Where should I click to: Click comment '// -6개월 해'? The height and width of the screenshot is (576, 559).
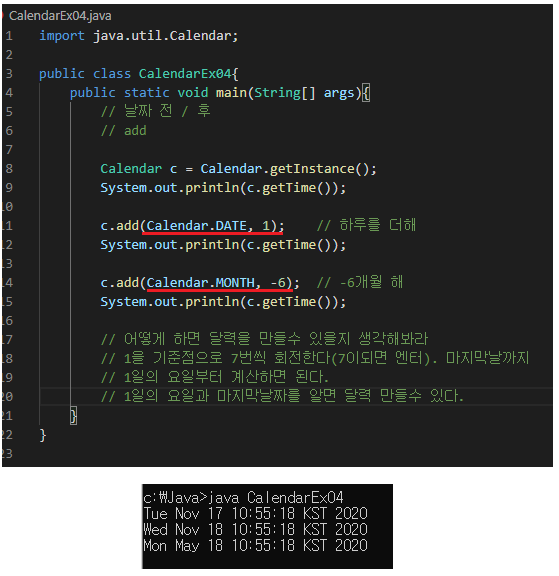tap(360, 282)
